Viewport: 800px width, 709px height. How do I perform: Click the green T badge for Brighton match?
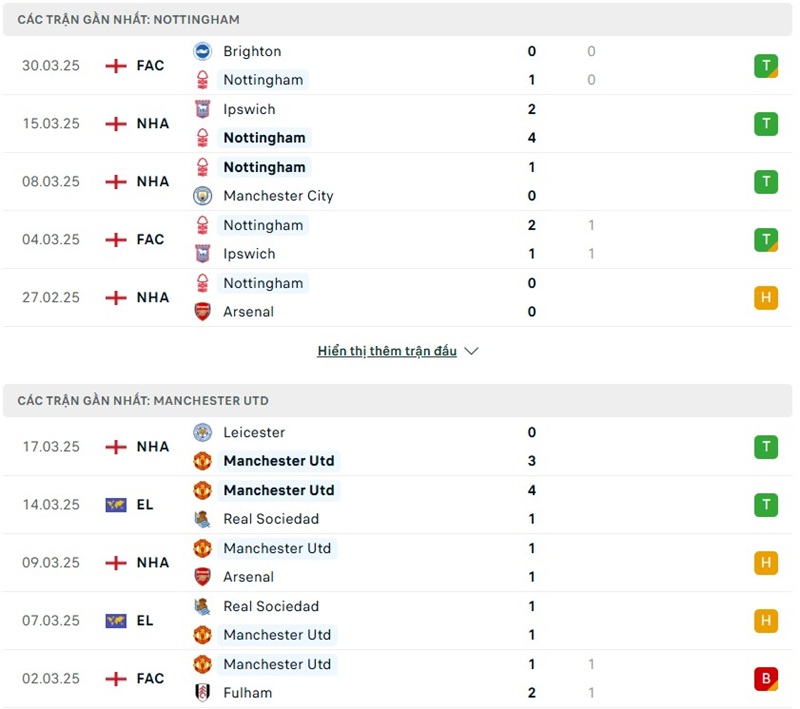pos(766,66)
